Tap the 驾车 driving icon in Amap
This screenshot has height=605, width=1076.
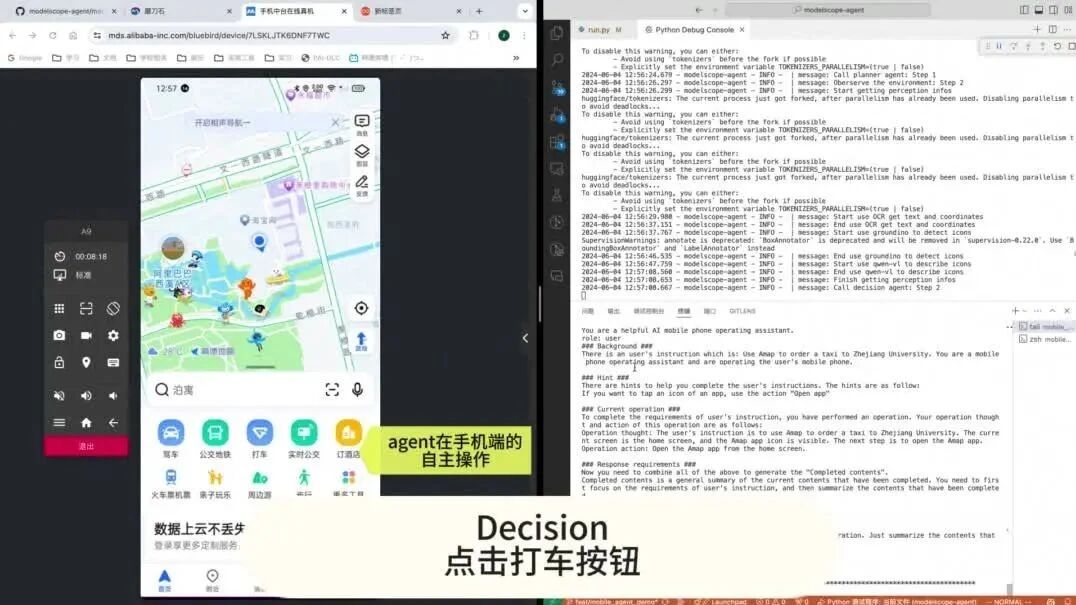coord(171,433)
